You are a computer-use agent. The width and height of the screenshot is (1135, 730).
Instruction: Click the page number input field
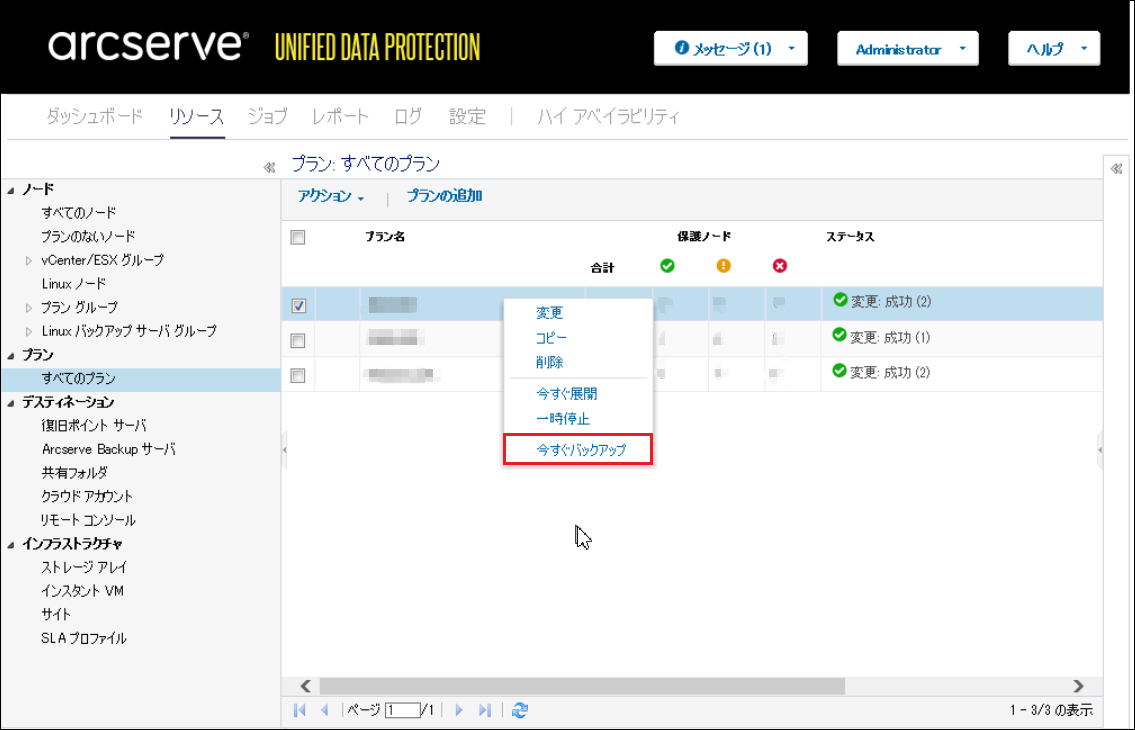[x=402, y=710]
